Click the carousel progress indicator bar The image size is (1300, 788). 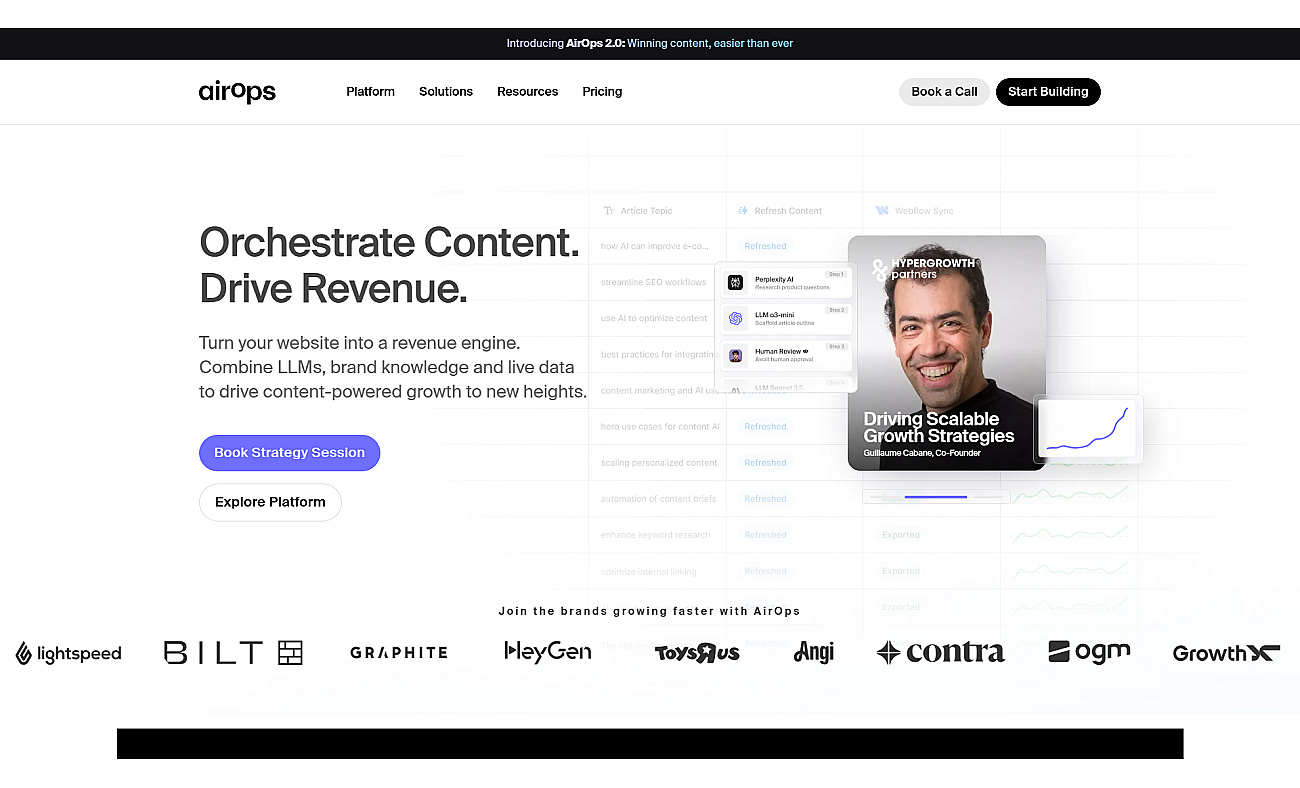pos(936,497)
